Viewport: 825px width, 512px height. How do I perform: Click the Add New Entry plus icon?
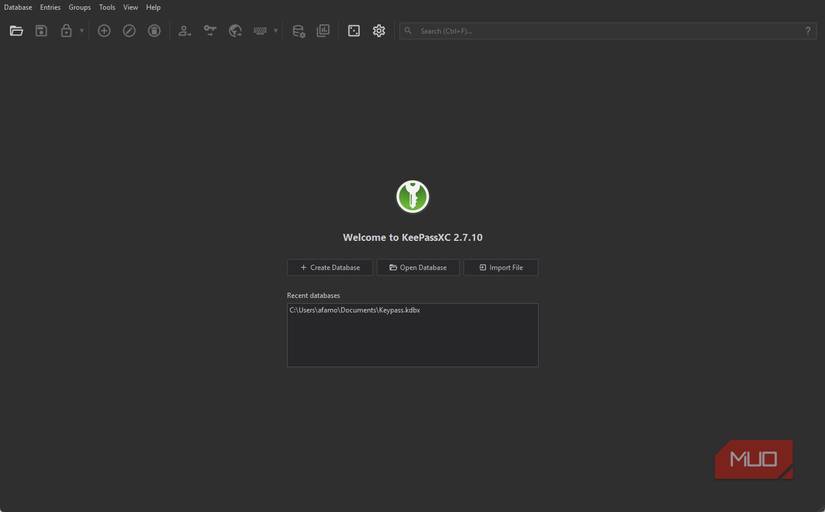[104, 31]
